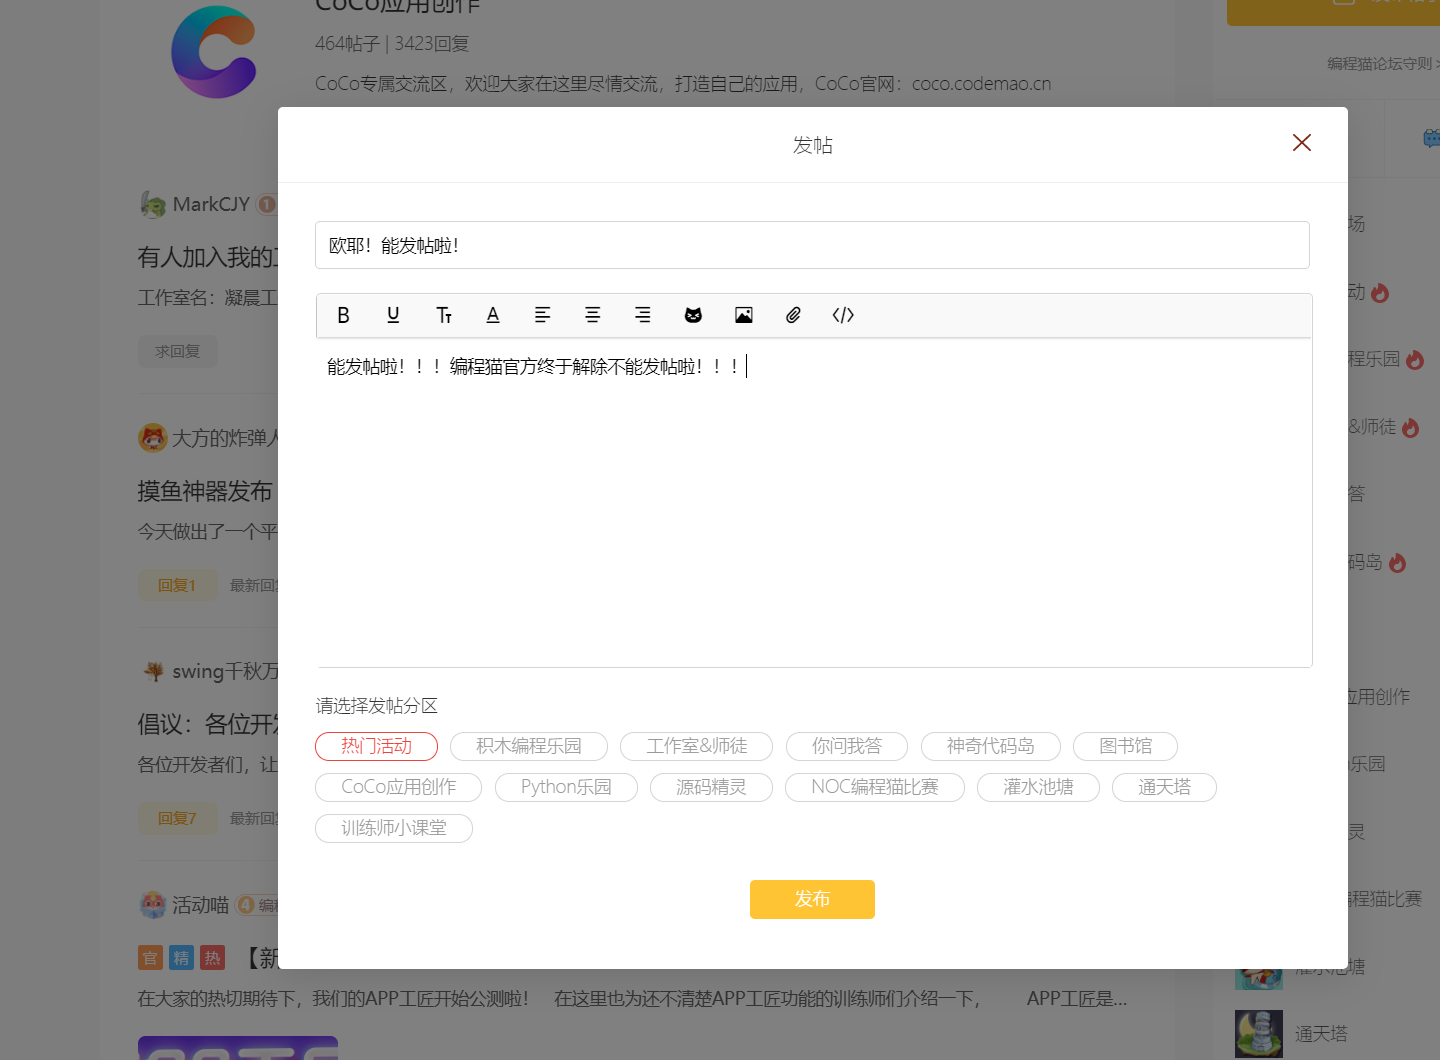
Task: Select the 热门活动 section tag
Action: pos(376,746)
